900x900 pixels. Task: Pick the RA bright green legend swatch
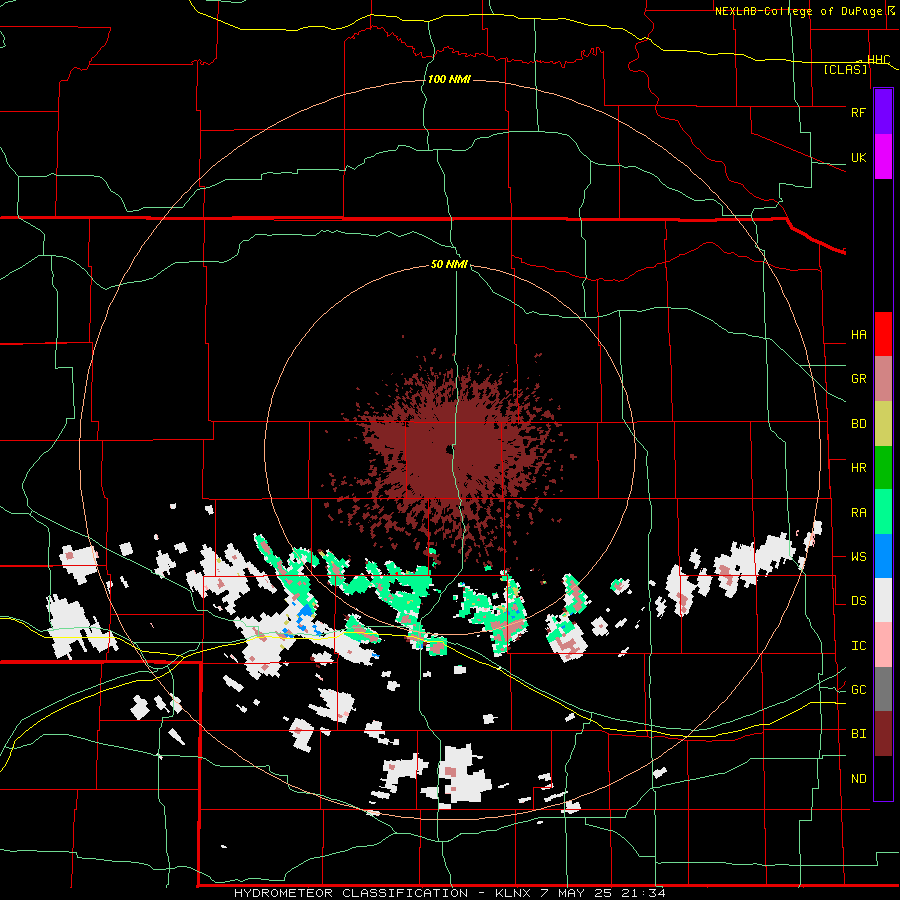pyautogui.click(x=883, y=512)
